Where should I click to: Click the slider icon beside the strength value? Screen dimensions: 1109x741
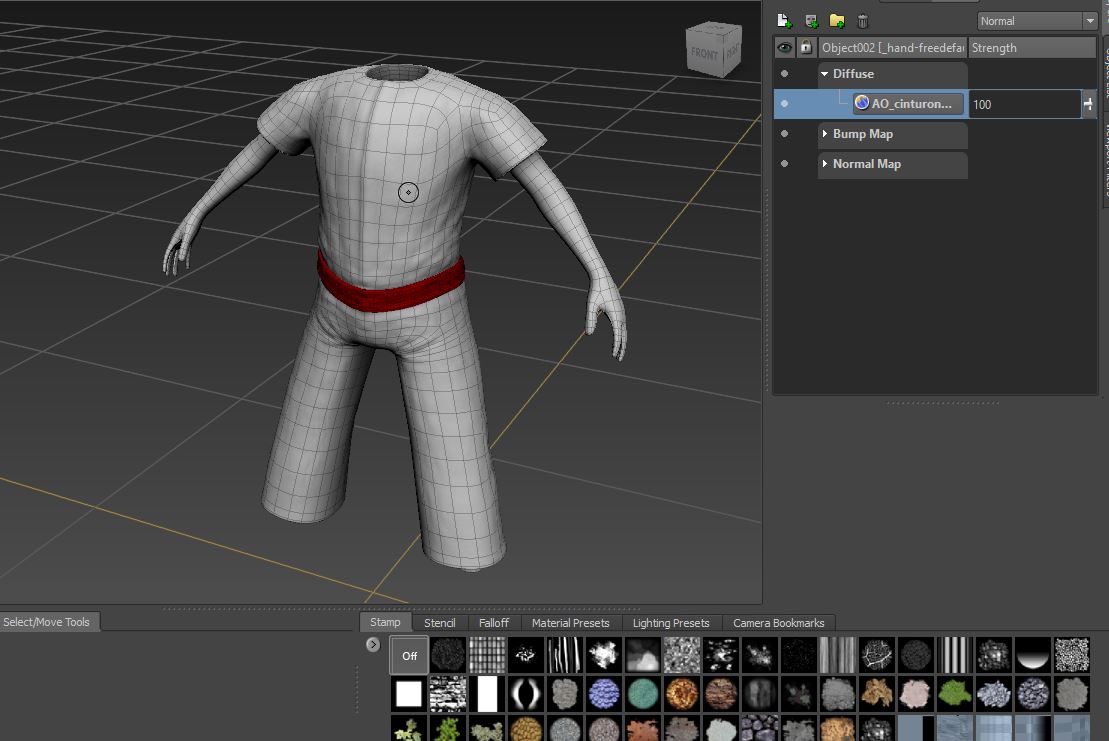(x=1088, y=104)
